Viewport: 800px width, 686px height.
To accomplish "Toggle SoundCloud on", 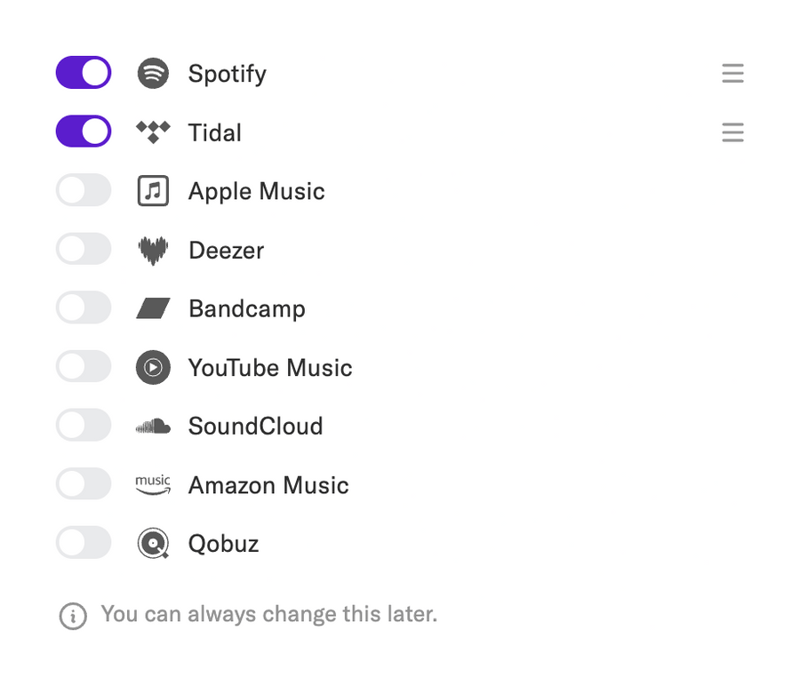I will pyautogui.click(x=83, y=425).
